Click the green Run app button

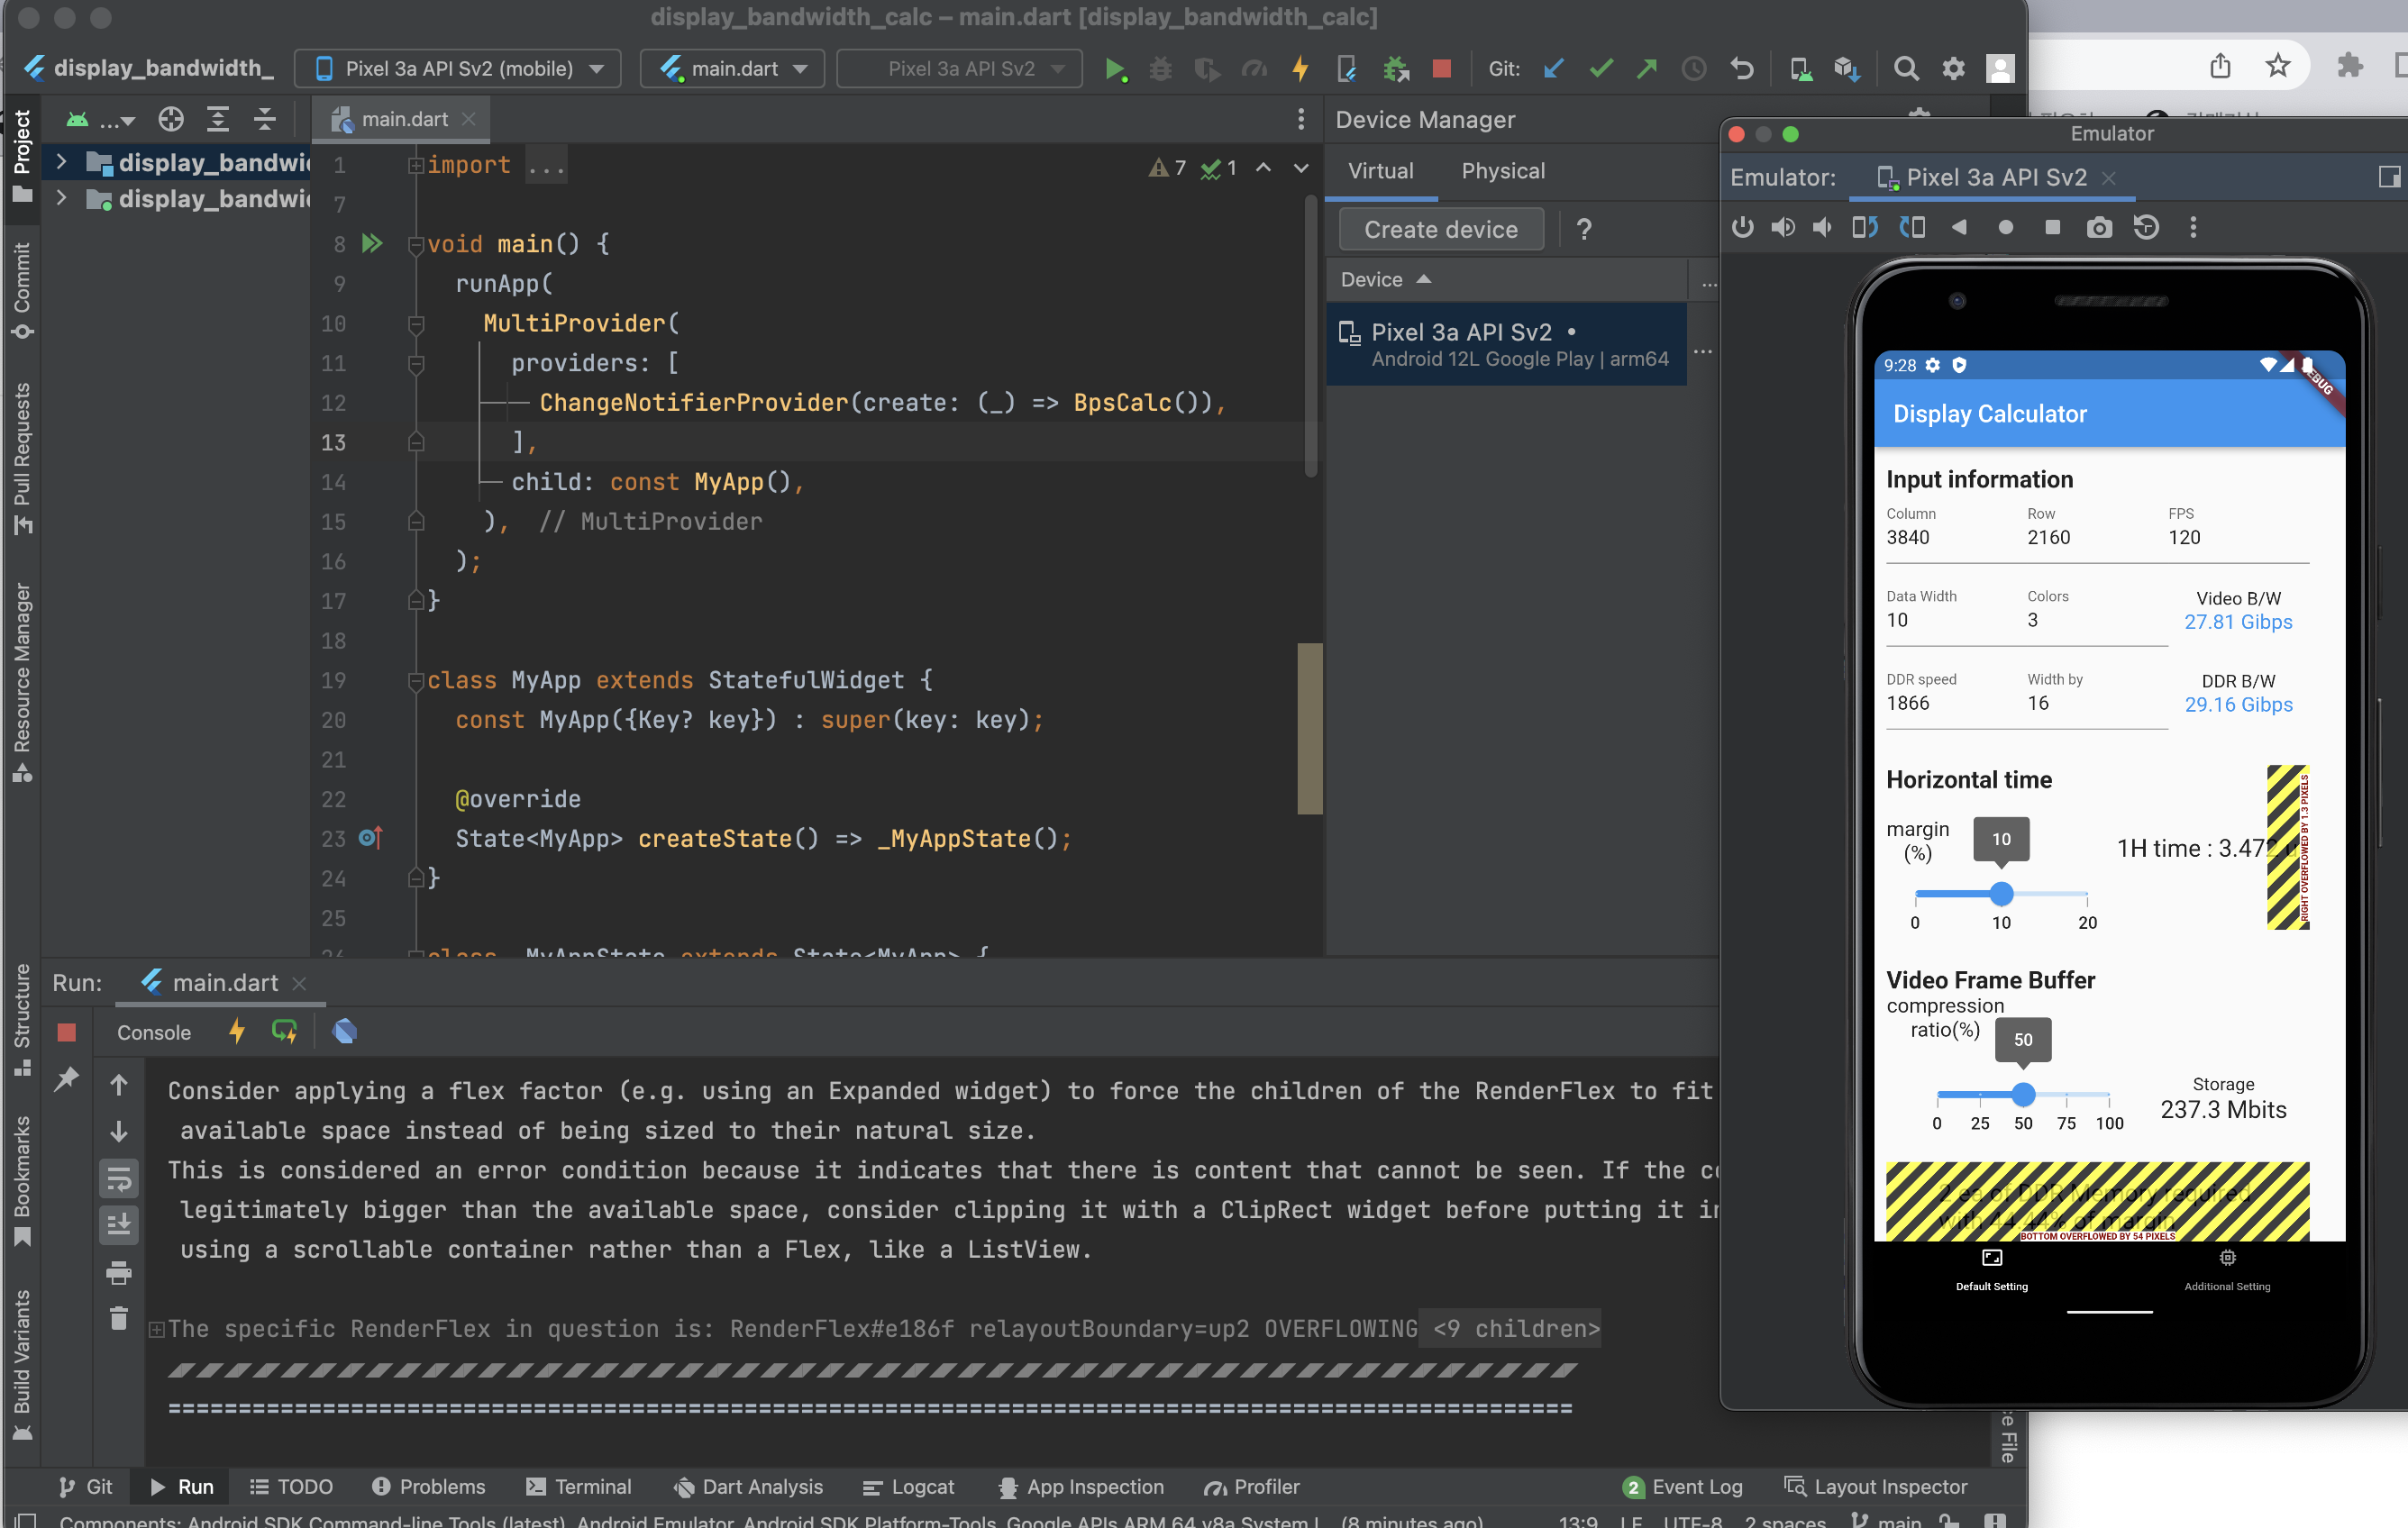[1113, 69]
